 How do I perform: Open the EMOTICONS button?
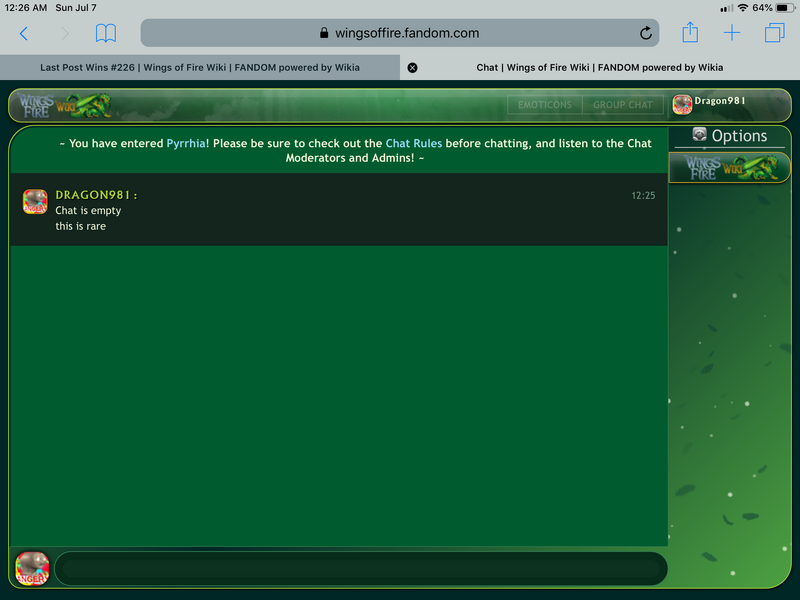pyautogui.click(x=544, y=105)
